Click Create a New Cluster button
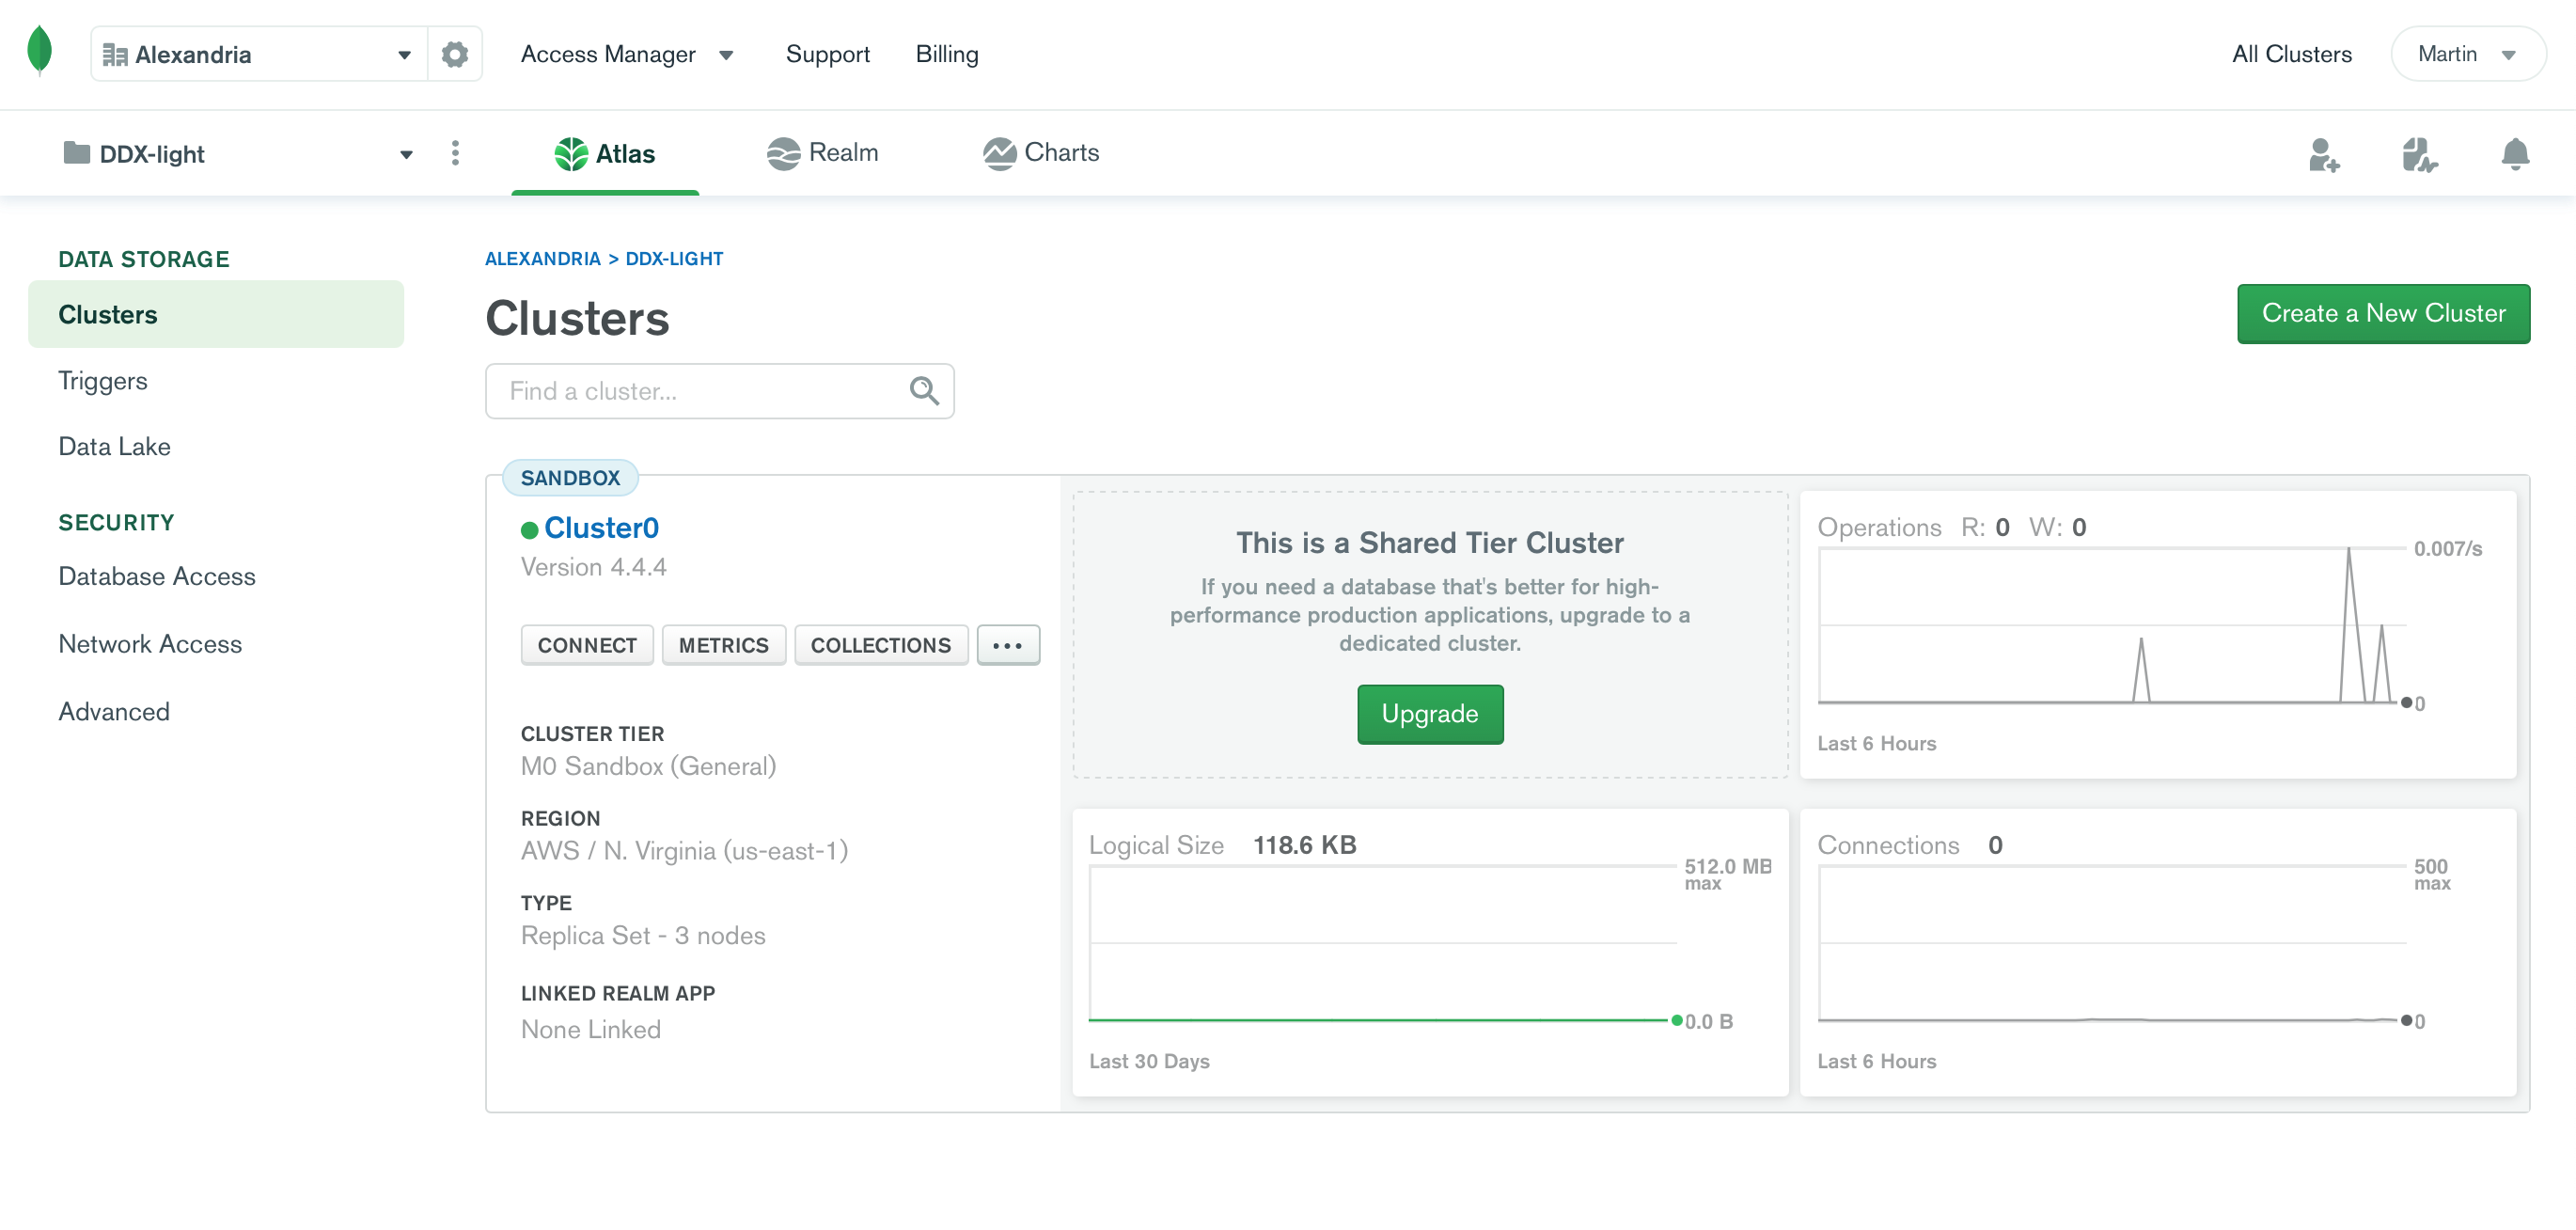Image resolution: width=2576 pixels, height=1230 pixels. 2383,314
